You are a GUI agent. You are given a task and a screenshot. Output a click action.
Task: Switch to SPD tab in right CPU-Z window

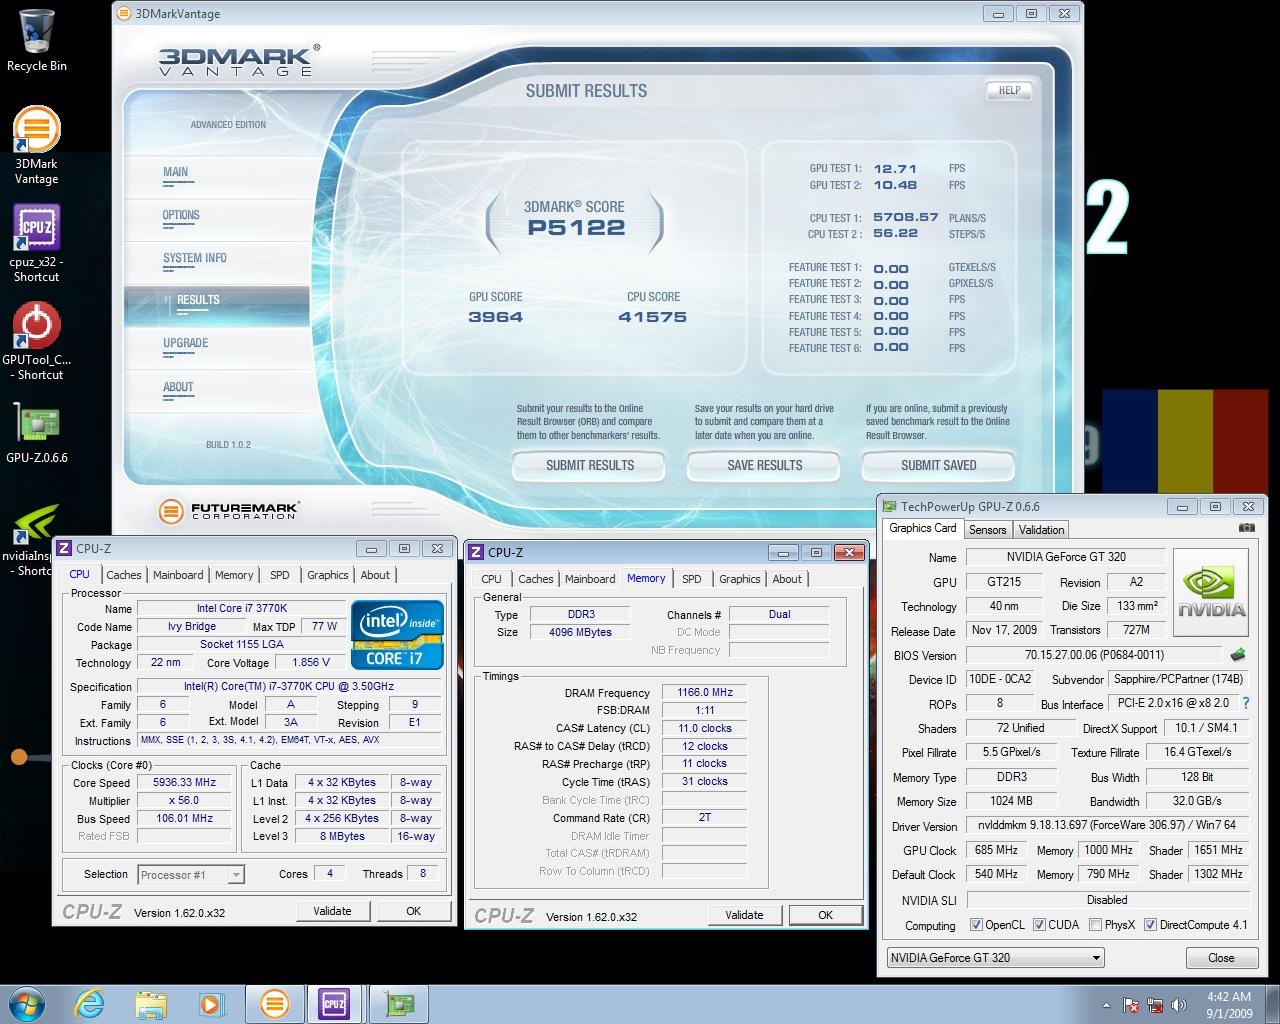point(692,579)
